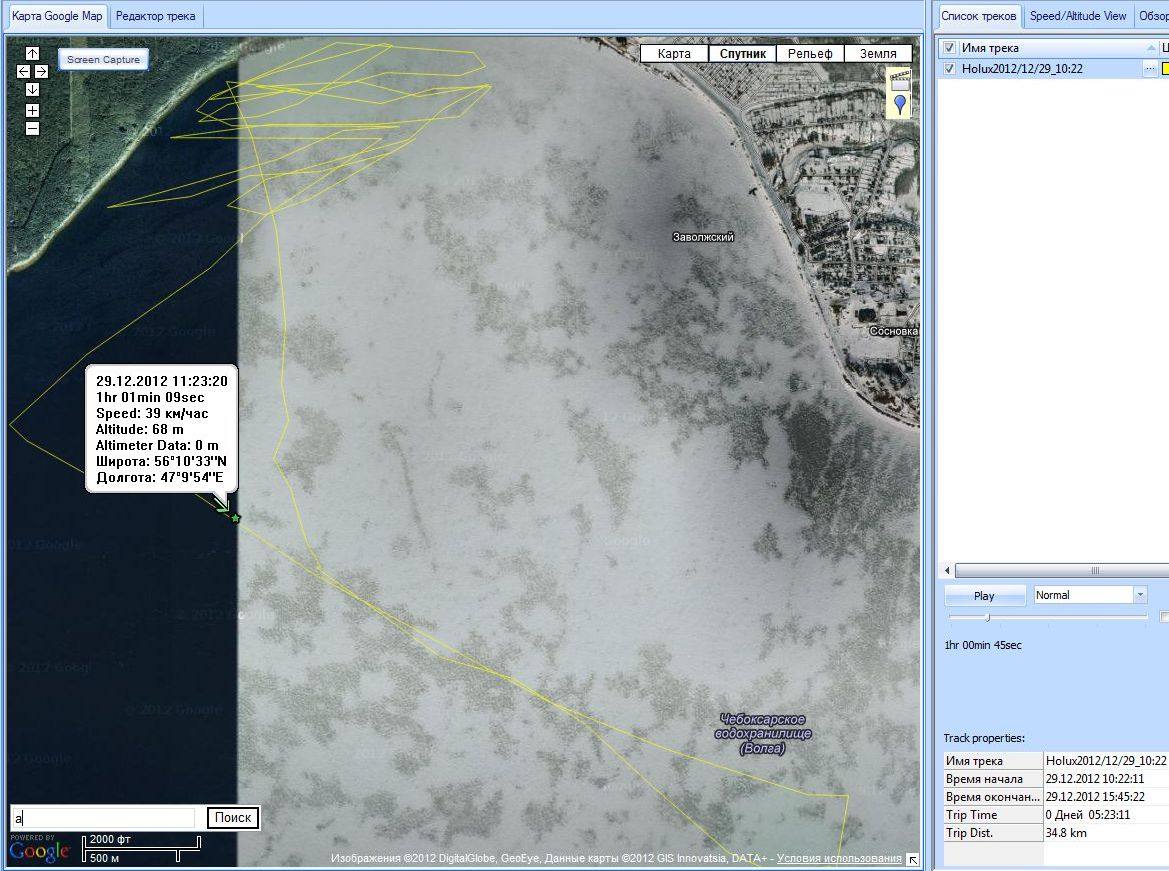Image resolution: width=1169 pixels, height=871 pixels.
Task: Toggle the header select-all tracks checkbox
Action: (950, 48)
